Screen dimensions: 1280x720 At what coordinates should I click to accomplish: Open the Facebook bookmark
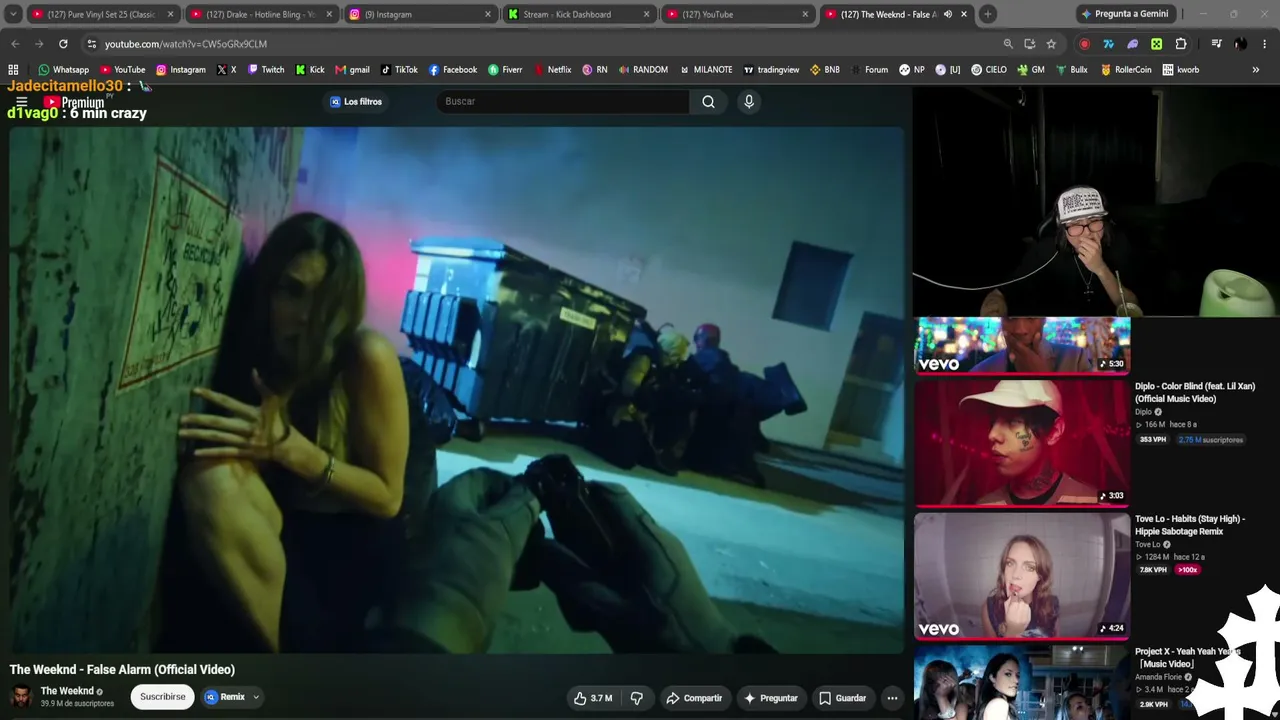[452, 70]
